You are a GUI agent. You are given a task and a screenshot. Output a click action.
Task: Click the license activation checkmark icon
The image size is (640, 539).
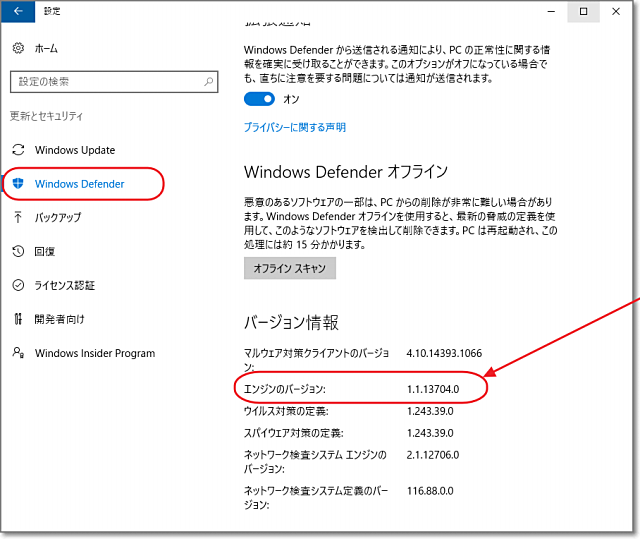(18, 285)
